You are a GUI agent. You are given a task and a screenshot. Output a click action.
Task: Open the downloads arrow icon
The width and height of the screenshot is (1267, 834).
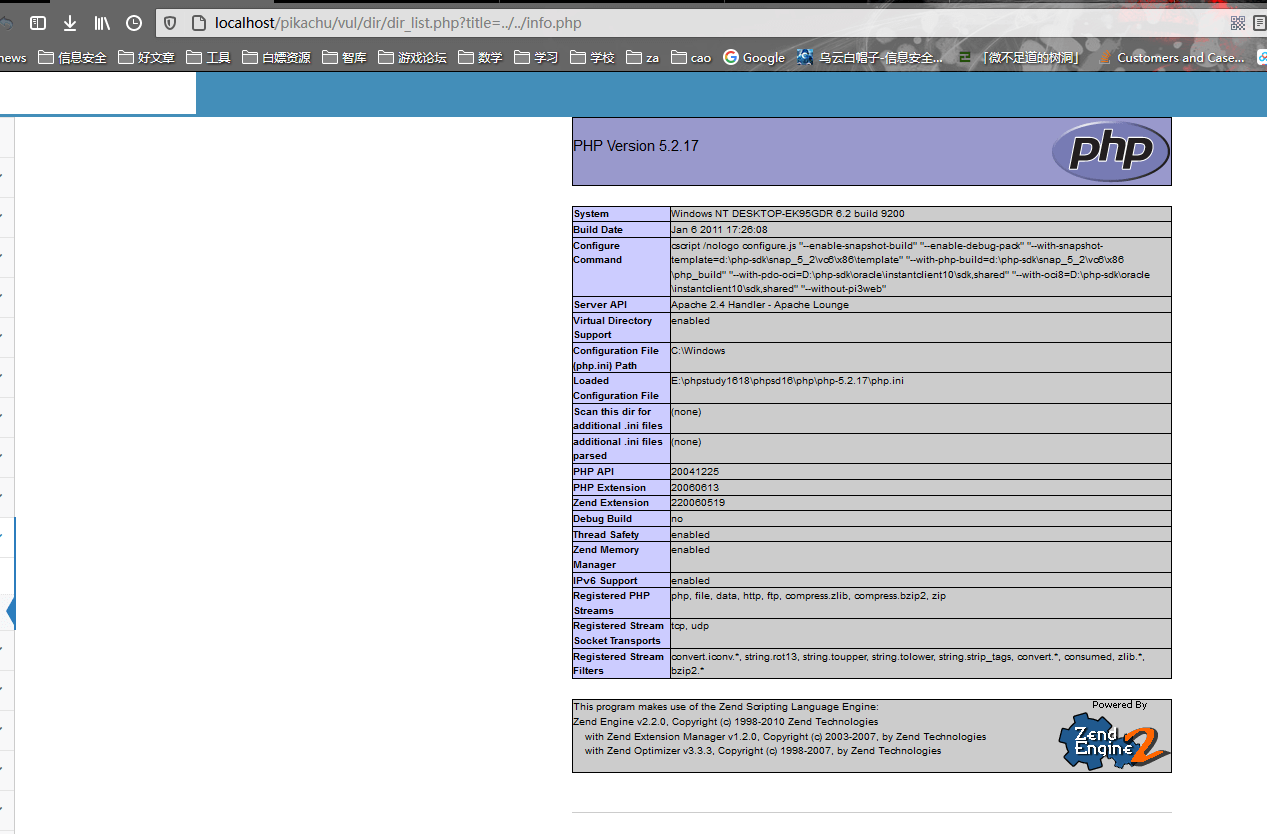70,23
